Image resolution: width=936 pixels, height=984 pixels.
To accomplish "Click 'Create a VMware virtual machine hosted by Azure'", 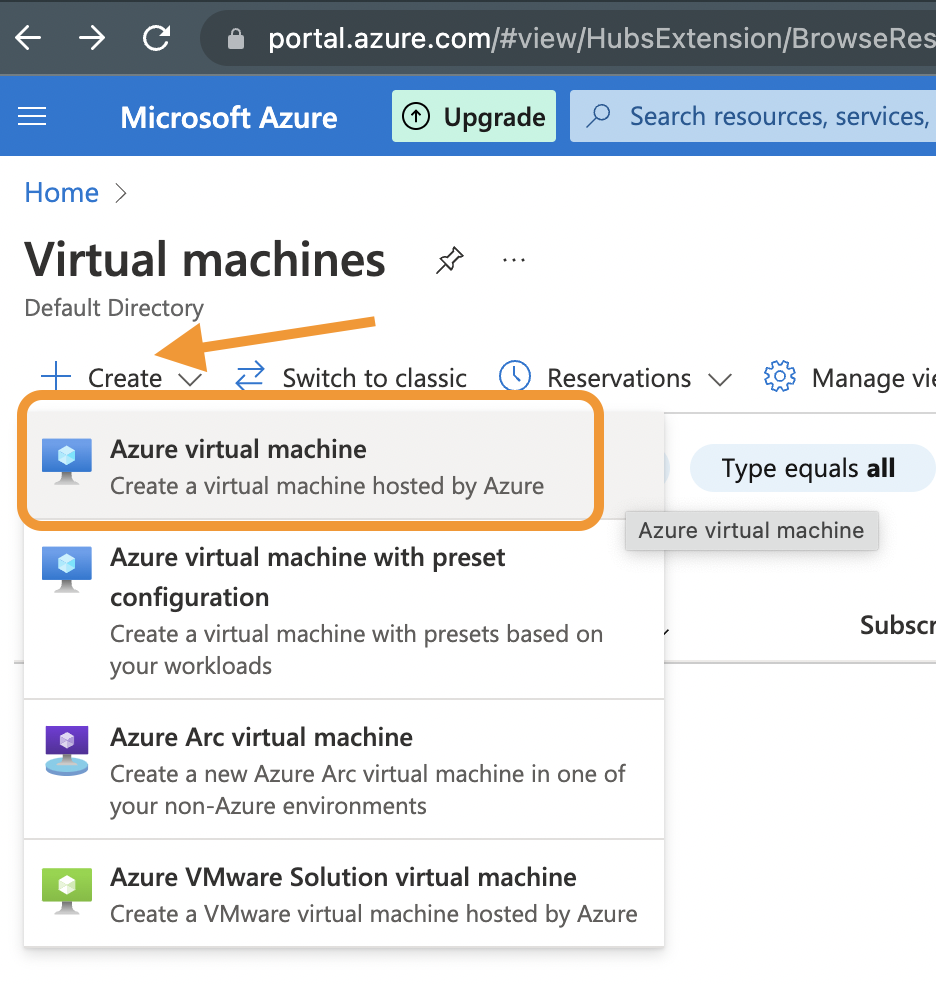I will point(374,914).
